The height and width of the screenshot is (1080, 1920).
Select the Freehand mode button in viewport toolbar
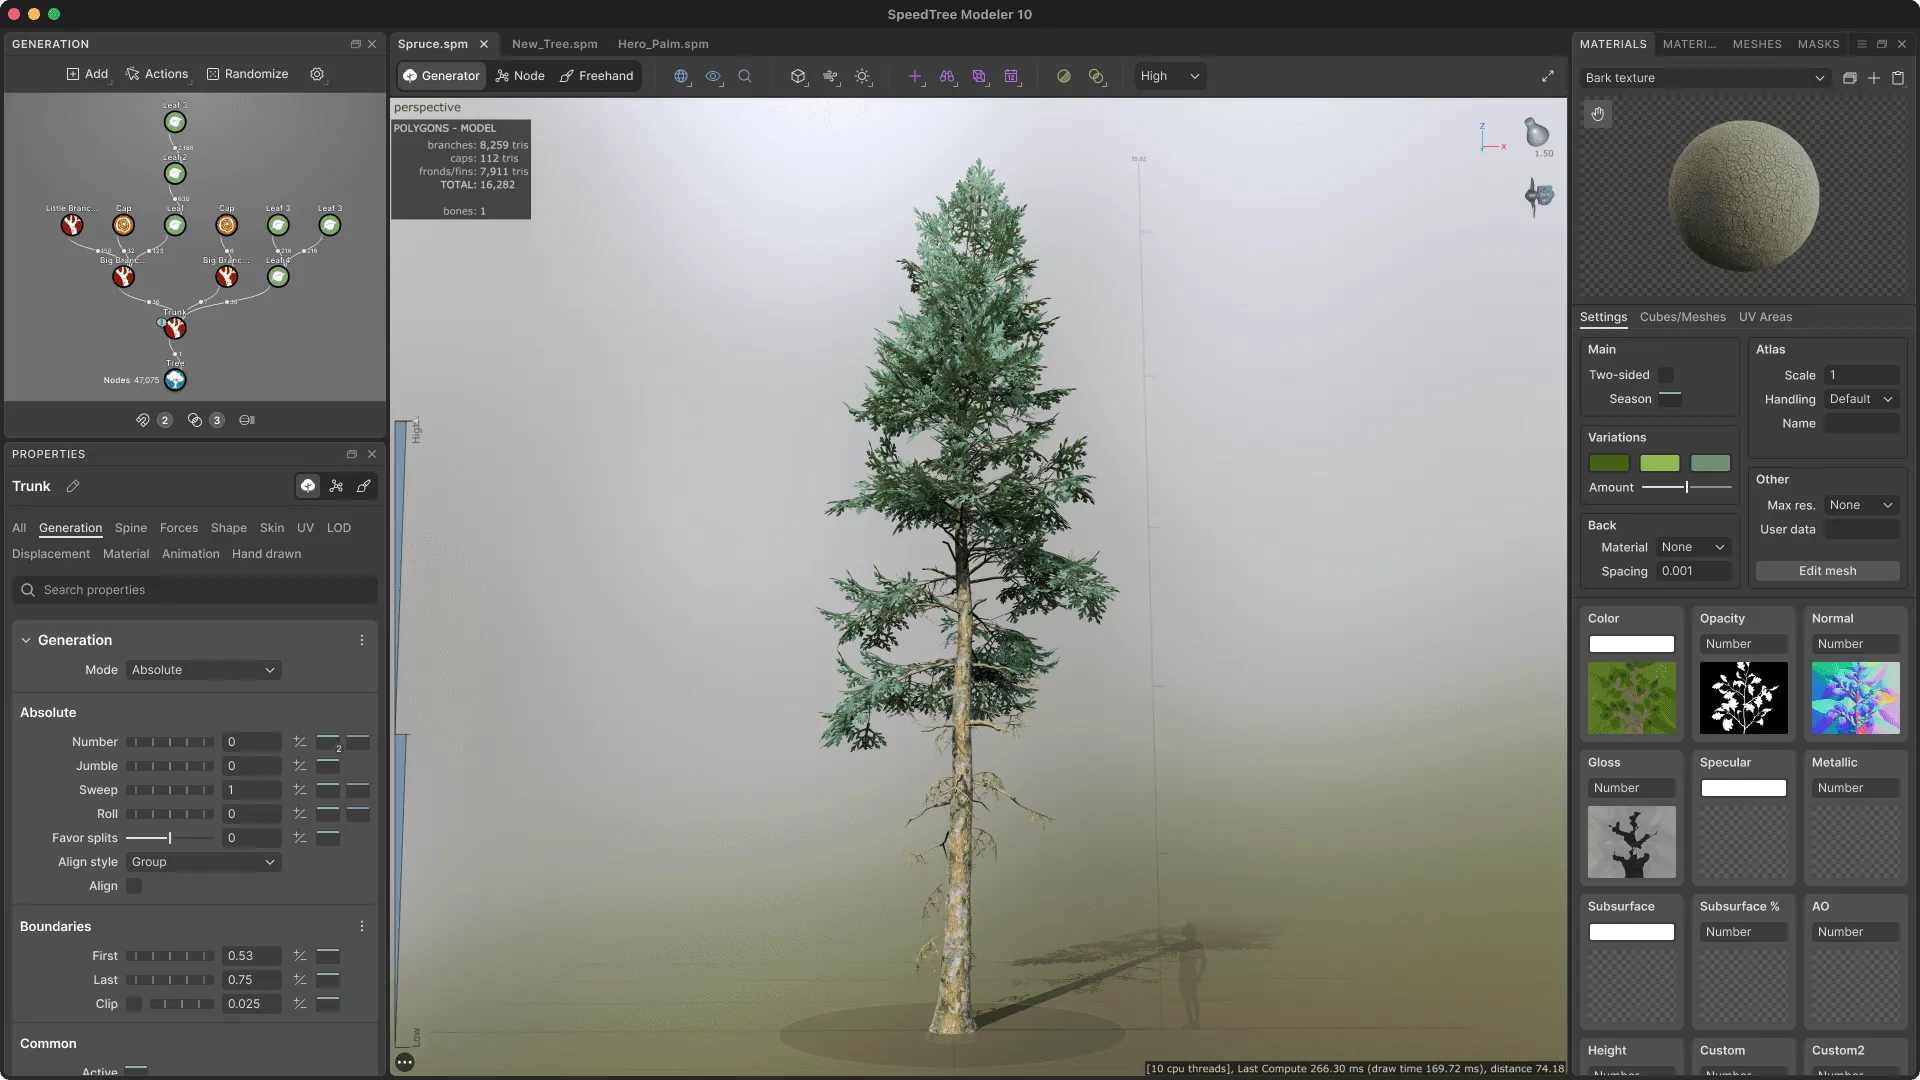pos(596,76)
